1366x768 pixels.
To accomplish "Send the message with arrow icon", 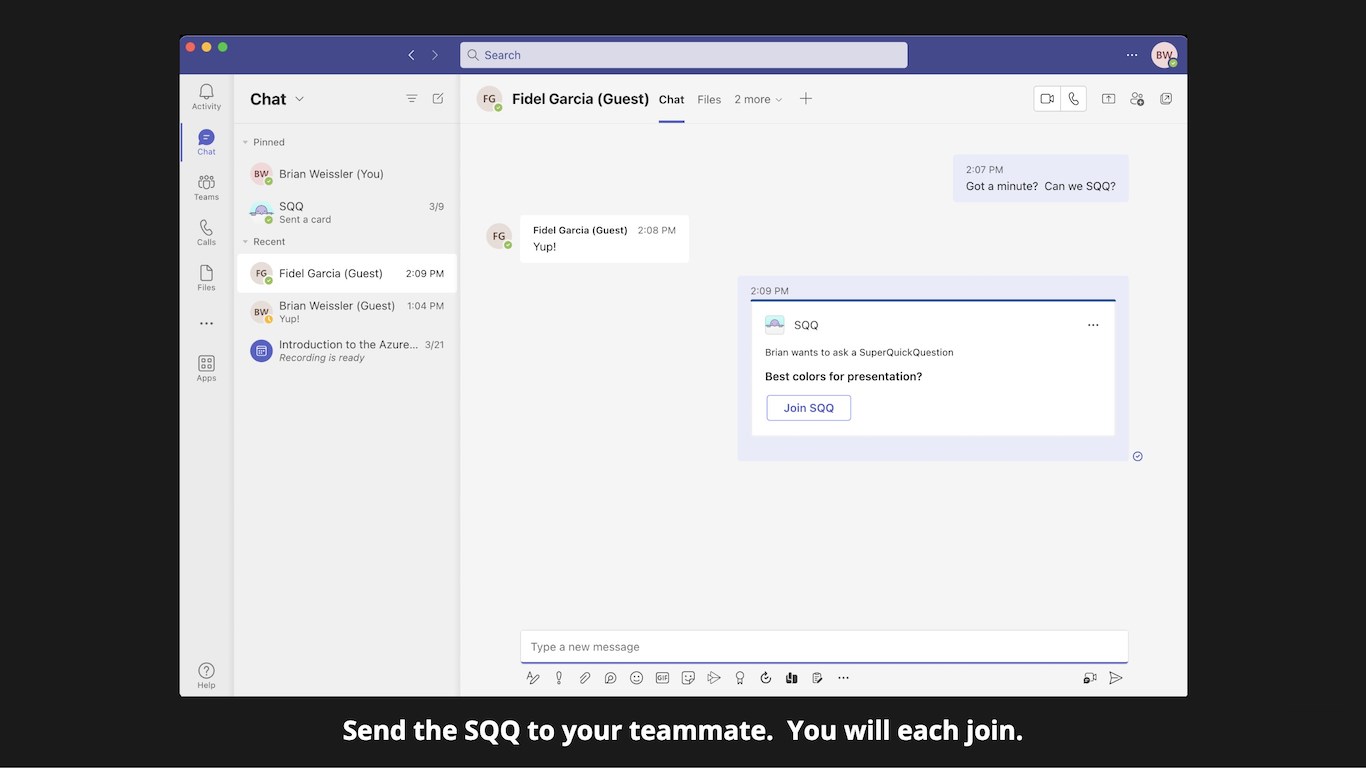I will (x=1116, y=678).
